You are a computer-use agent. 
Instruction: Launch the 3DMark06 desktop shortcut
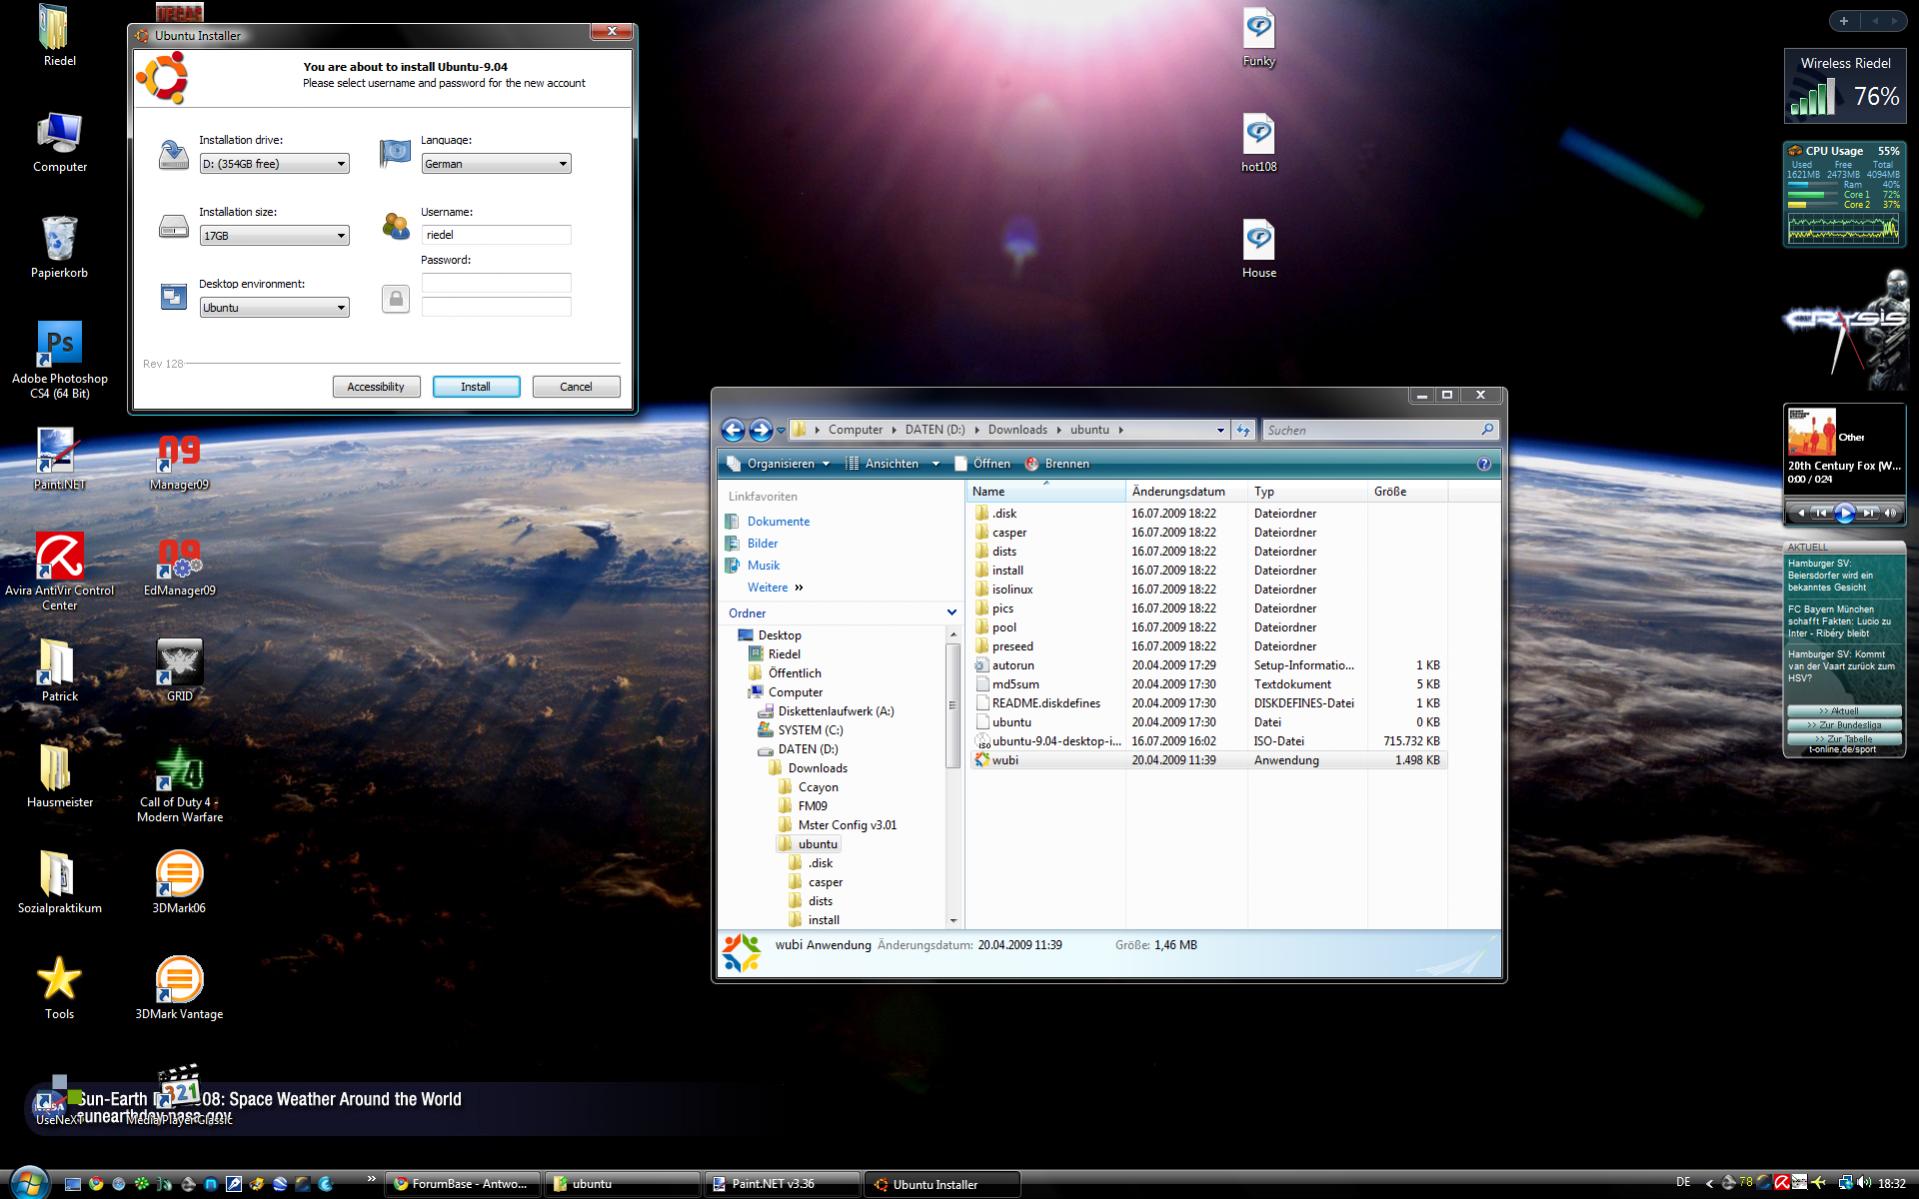180,882
